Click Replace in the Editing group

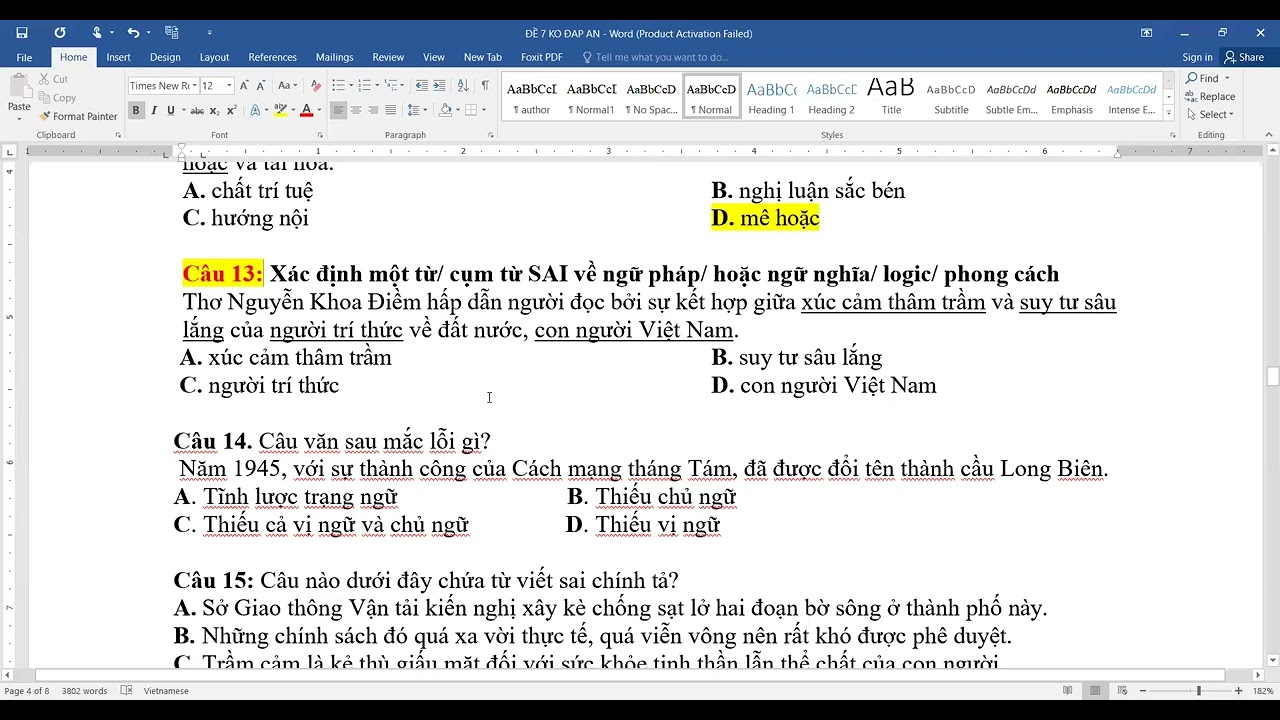click(x=1210, y=97)
